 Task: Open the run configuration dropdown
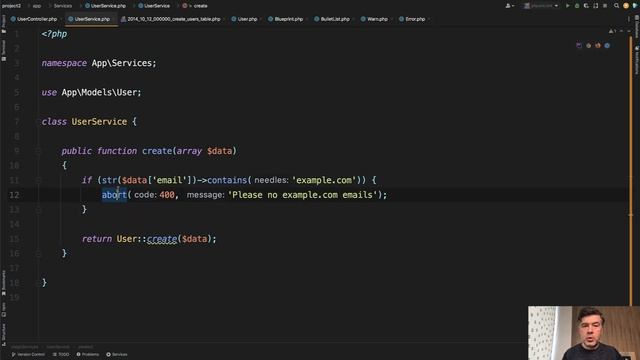(x=541, y=6)
